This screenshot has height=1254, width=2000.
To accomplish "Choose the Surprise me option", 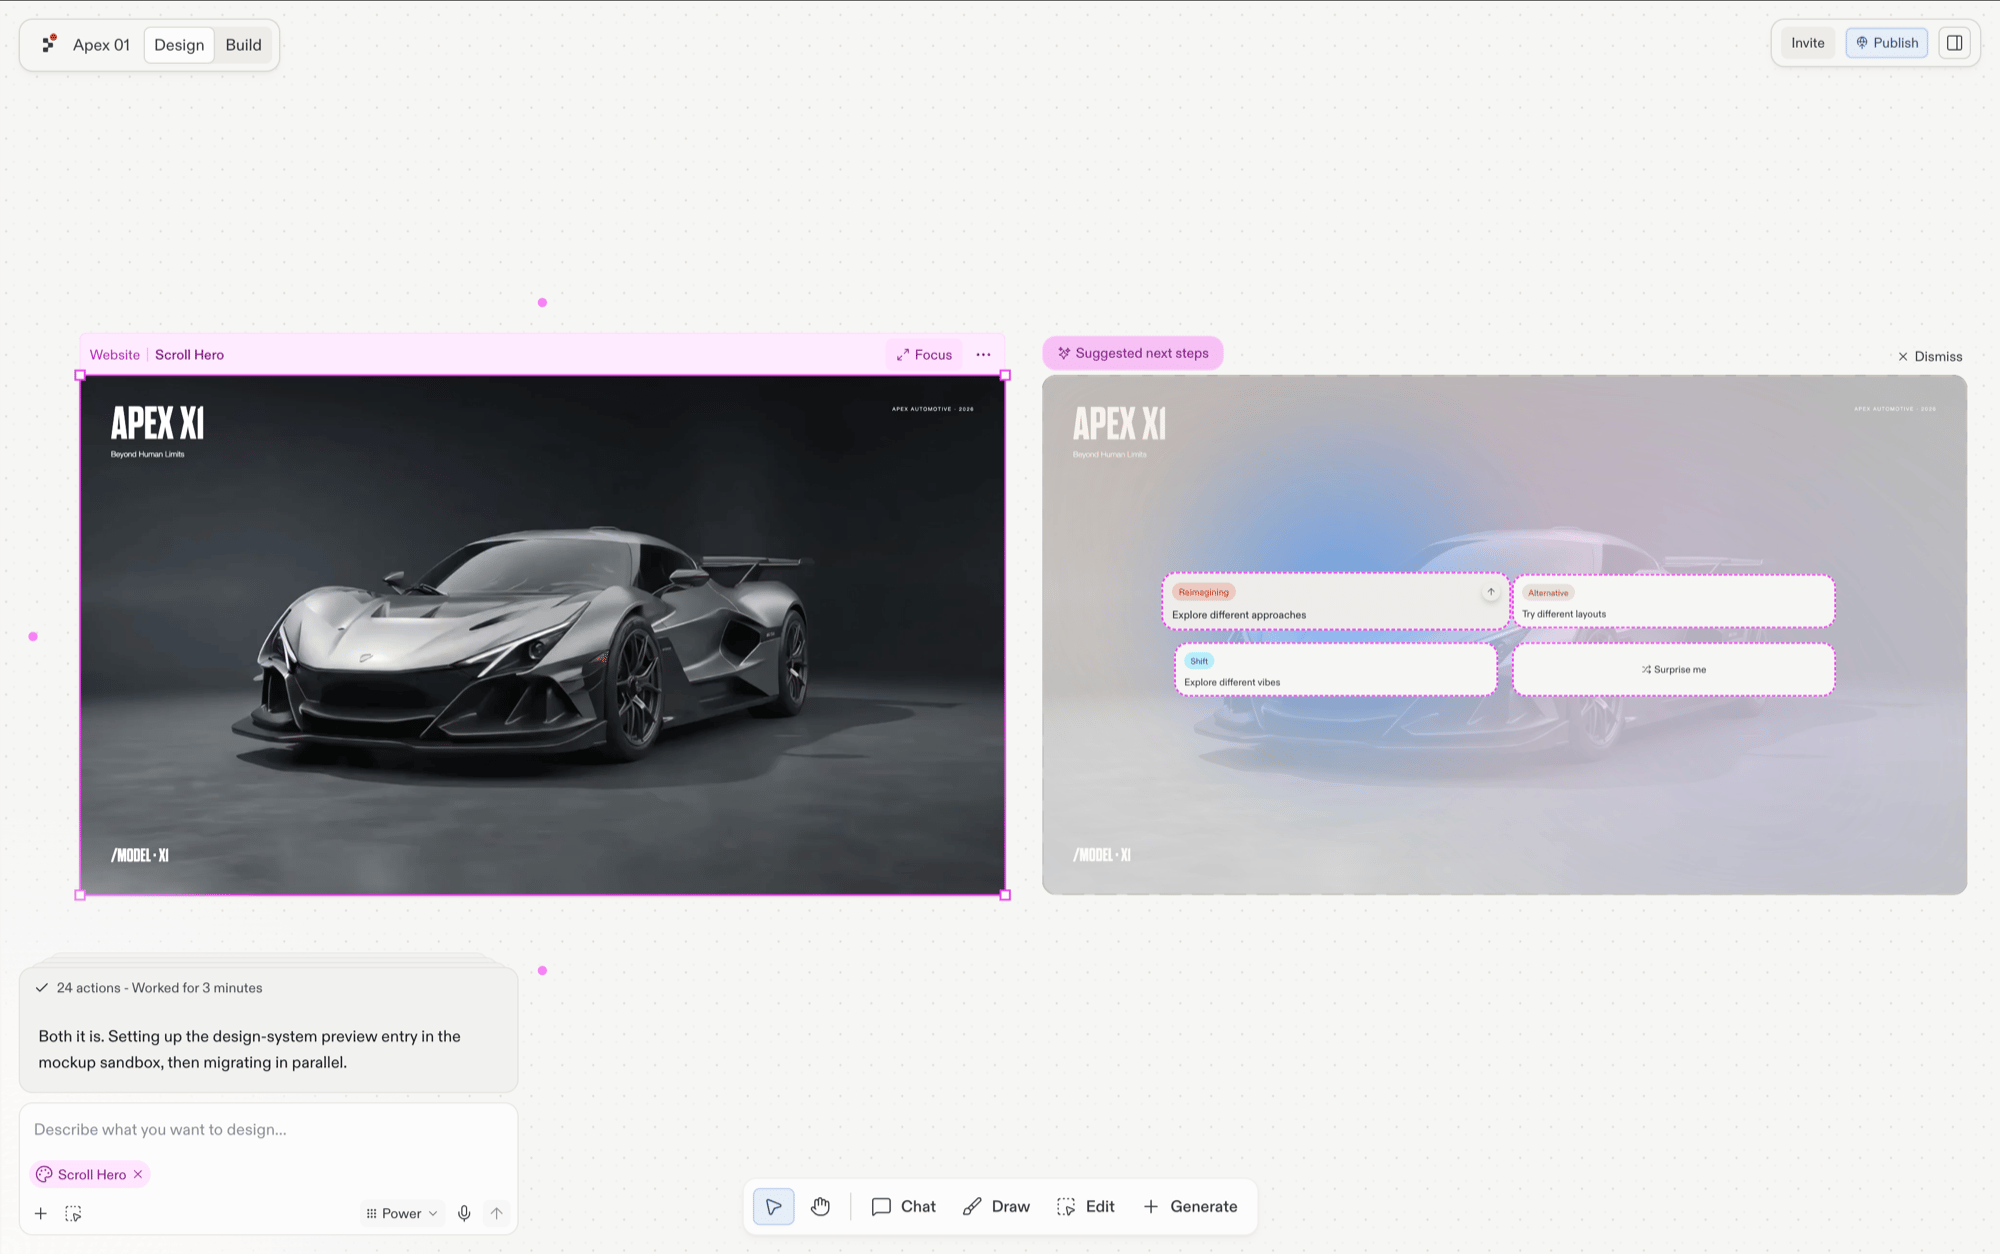I will coord(1674,670).
